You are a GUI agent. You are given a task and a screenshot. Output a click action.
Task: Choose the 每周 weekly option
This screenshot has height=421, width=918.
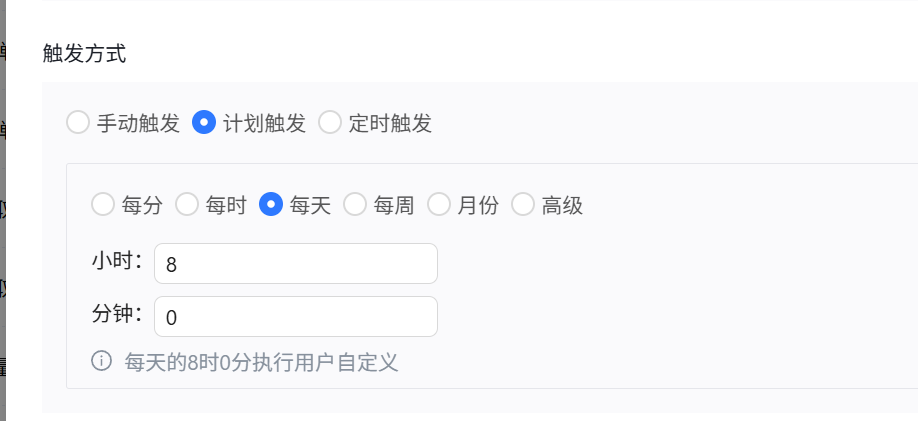coord(355,205)
